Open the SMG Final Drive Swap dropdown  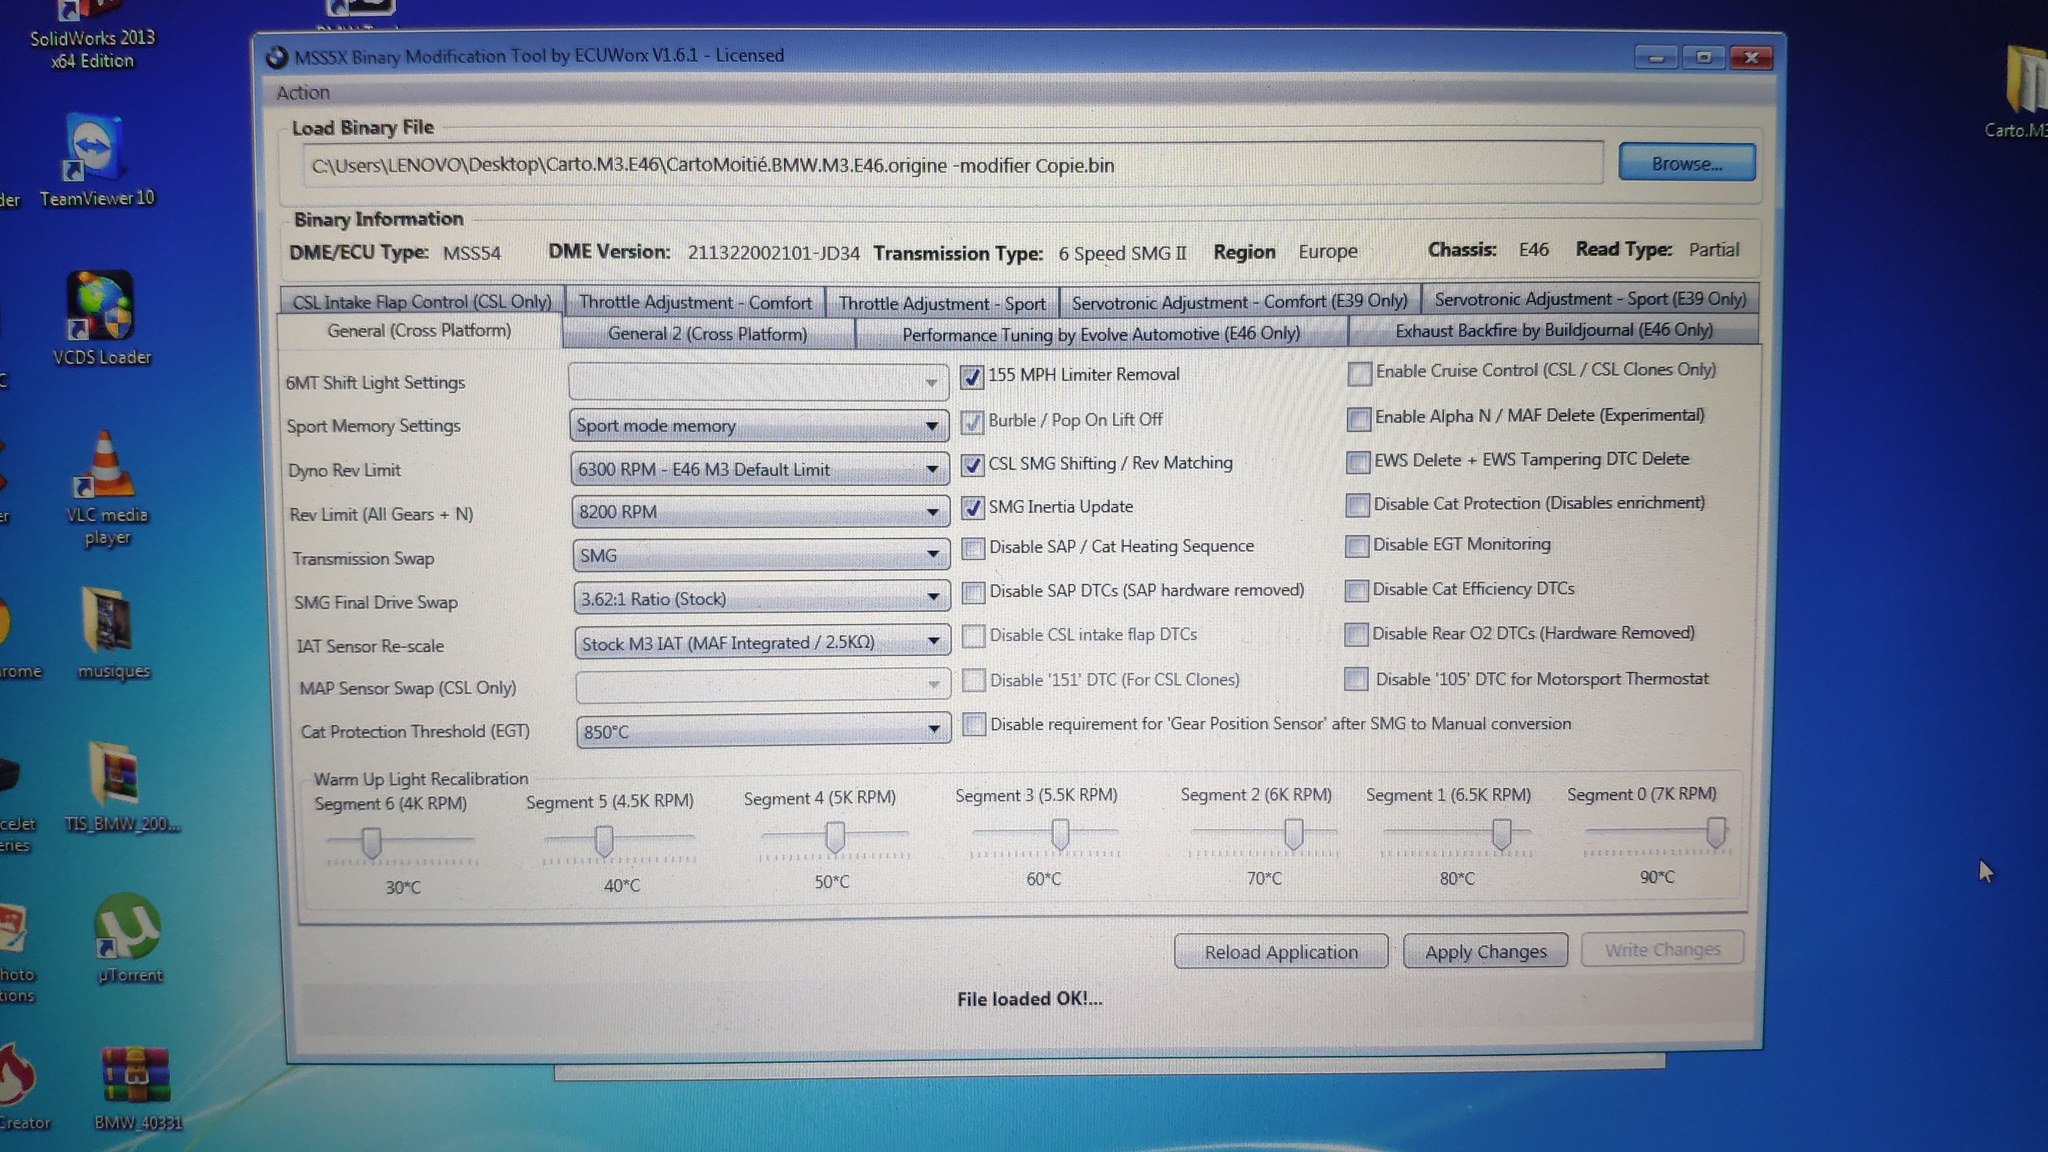pyautogui.click(x=761, y=598)
